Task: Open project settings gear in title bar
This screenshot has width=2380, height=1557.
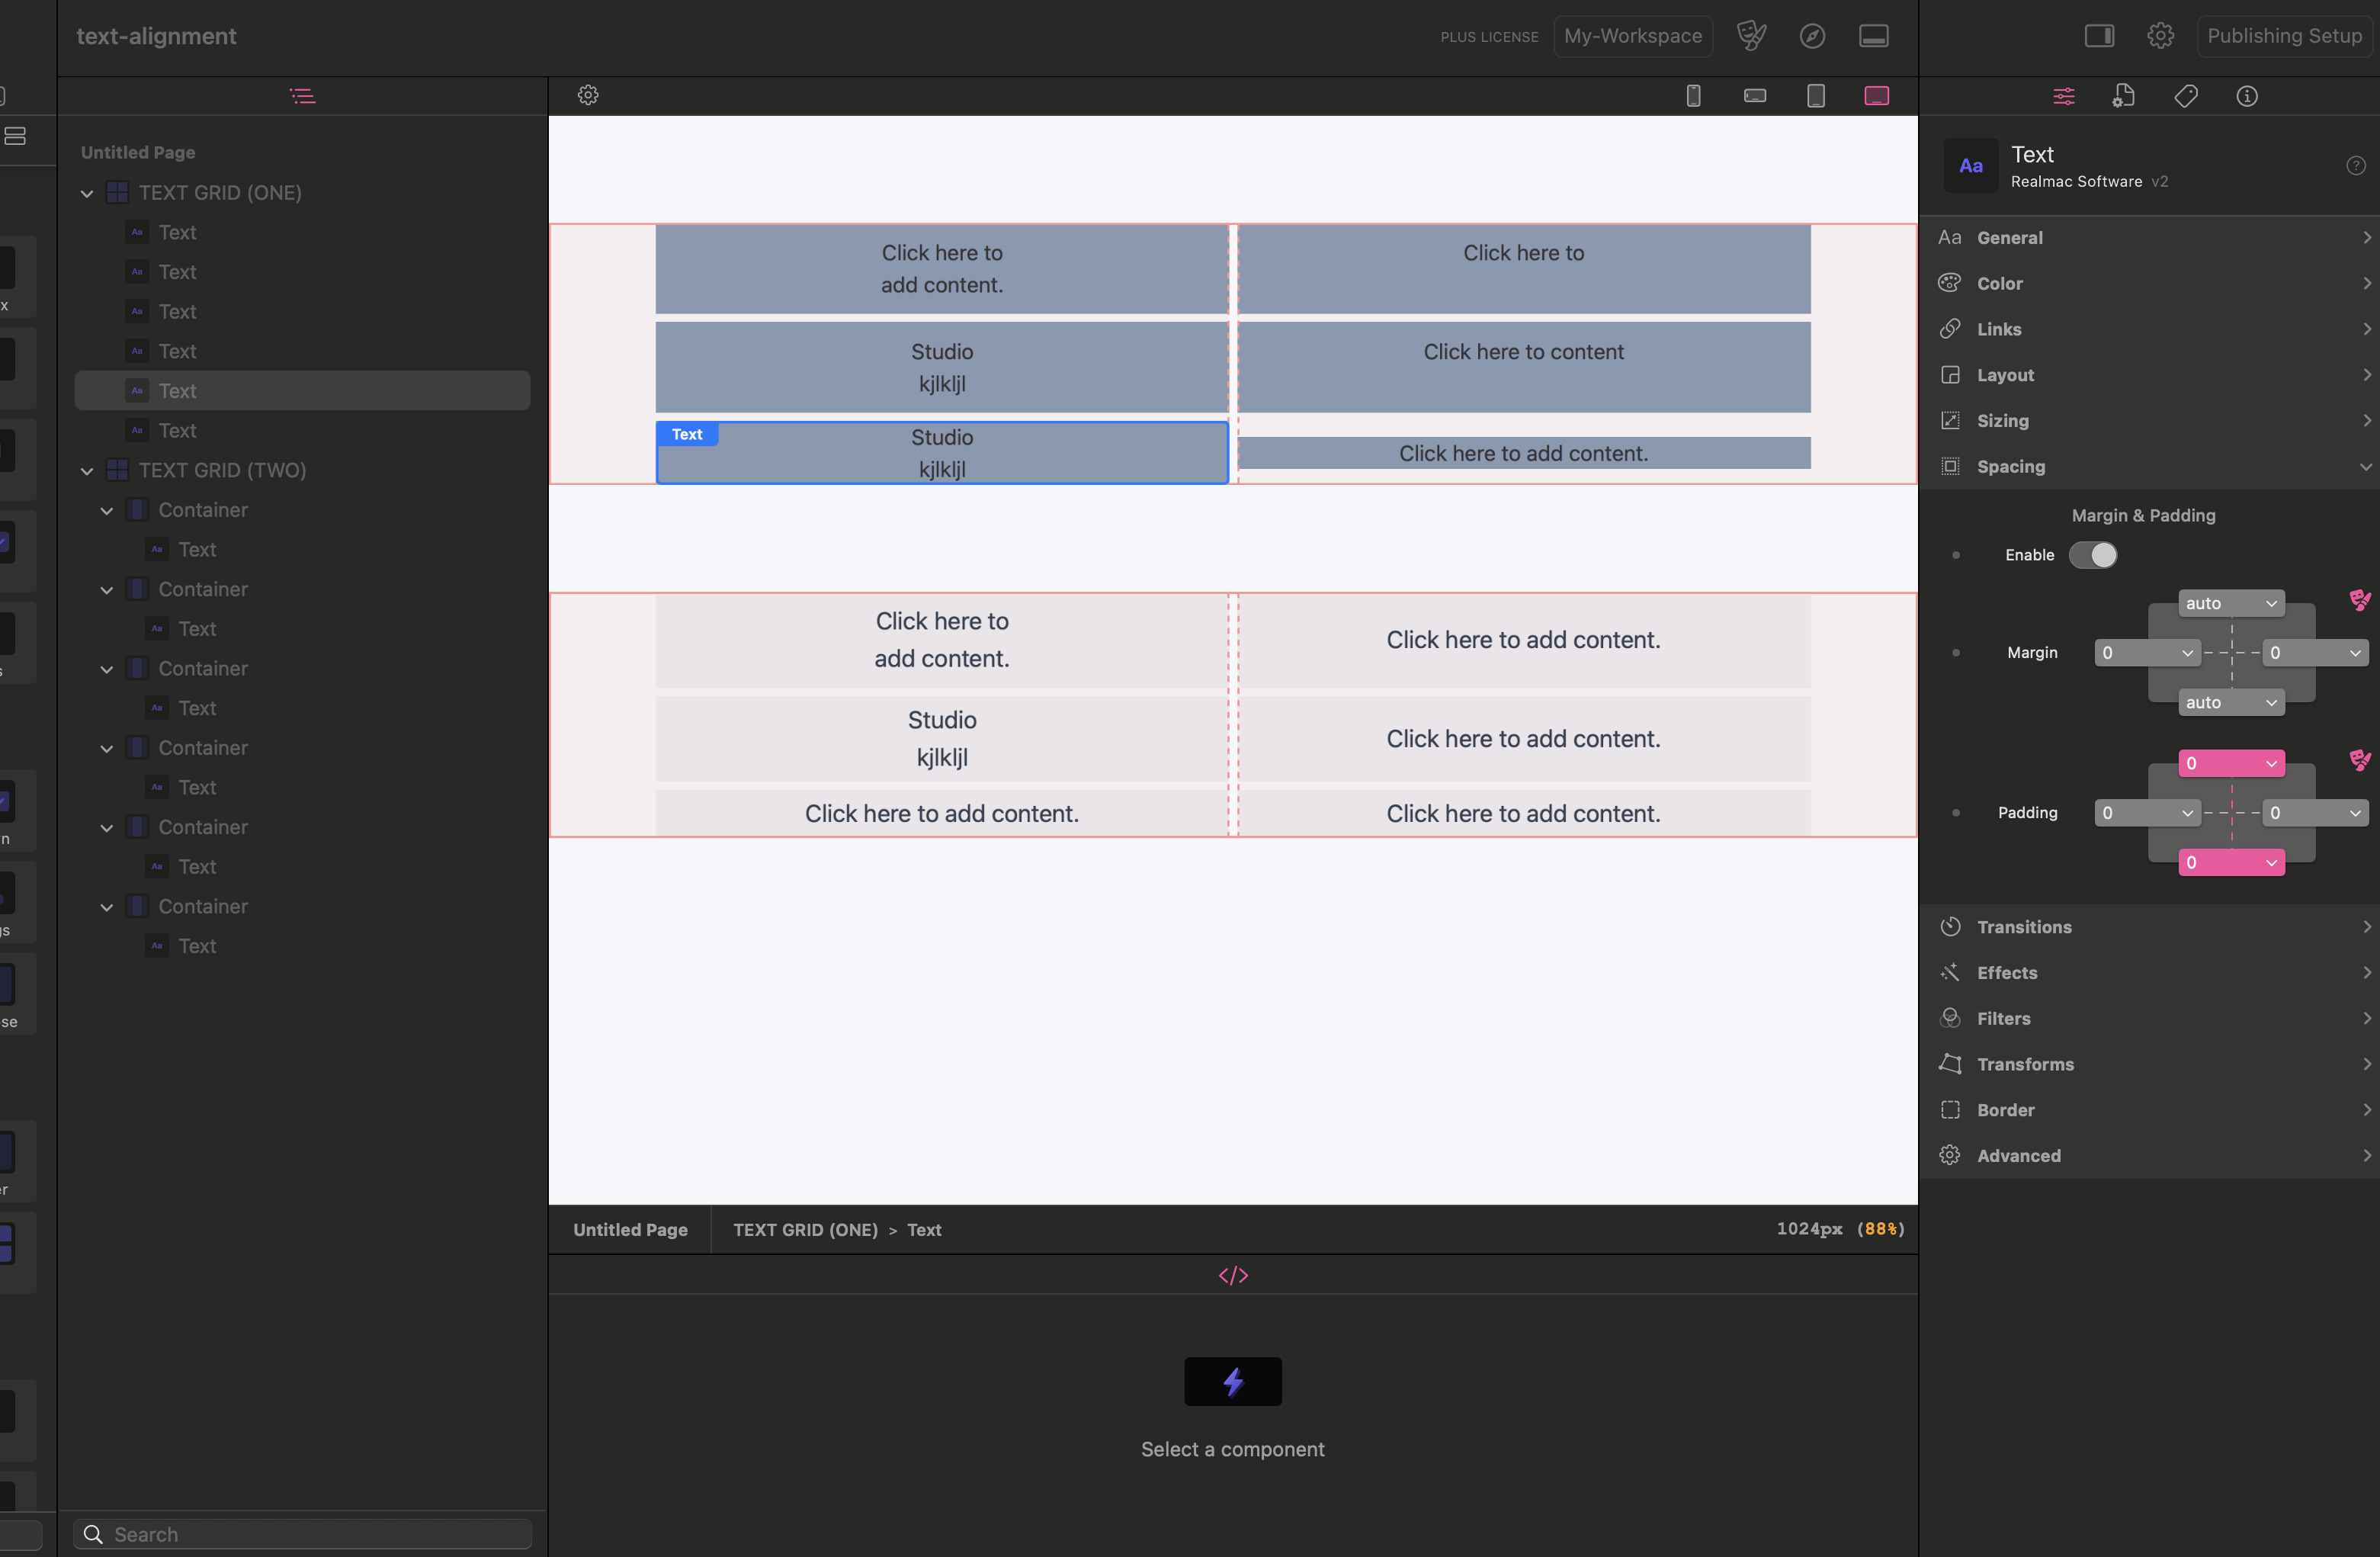Action: click(x=2160, y=36)
